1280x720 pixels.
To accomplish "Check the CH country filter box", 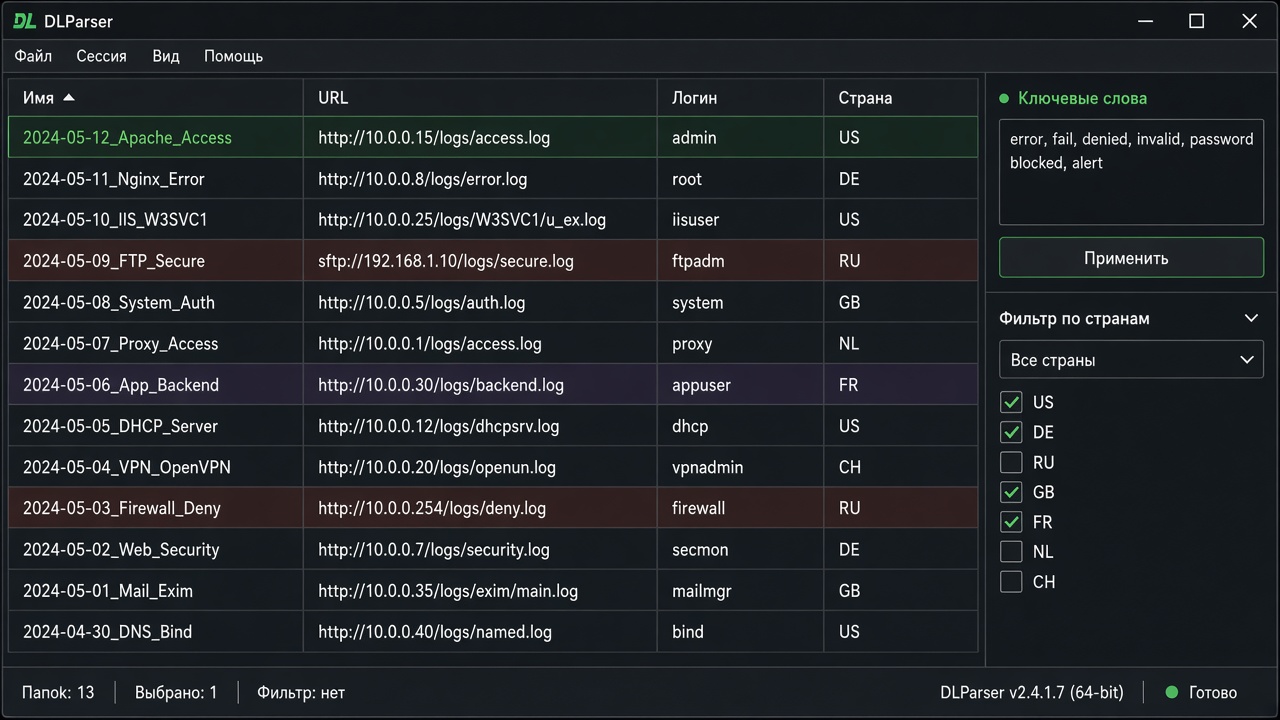I will tap(1011, 582).
